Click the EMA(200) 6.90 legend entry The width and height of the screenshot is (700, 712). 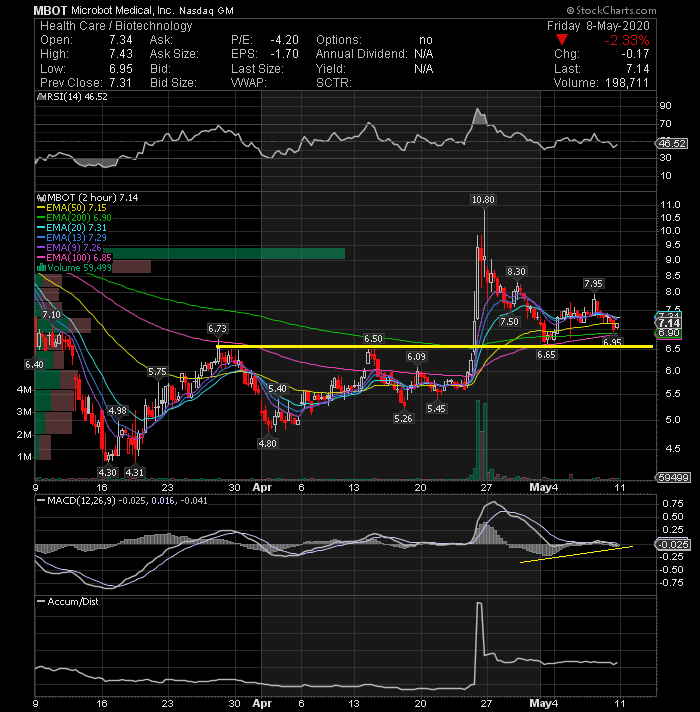pyautogui.click(x=74, y=218)
